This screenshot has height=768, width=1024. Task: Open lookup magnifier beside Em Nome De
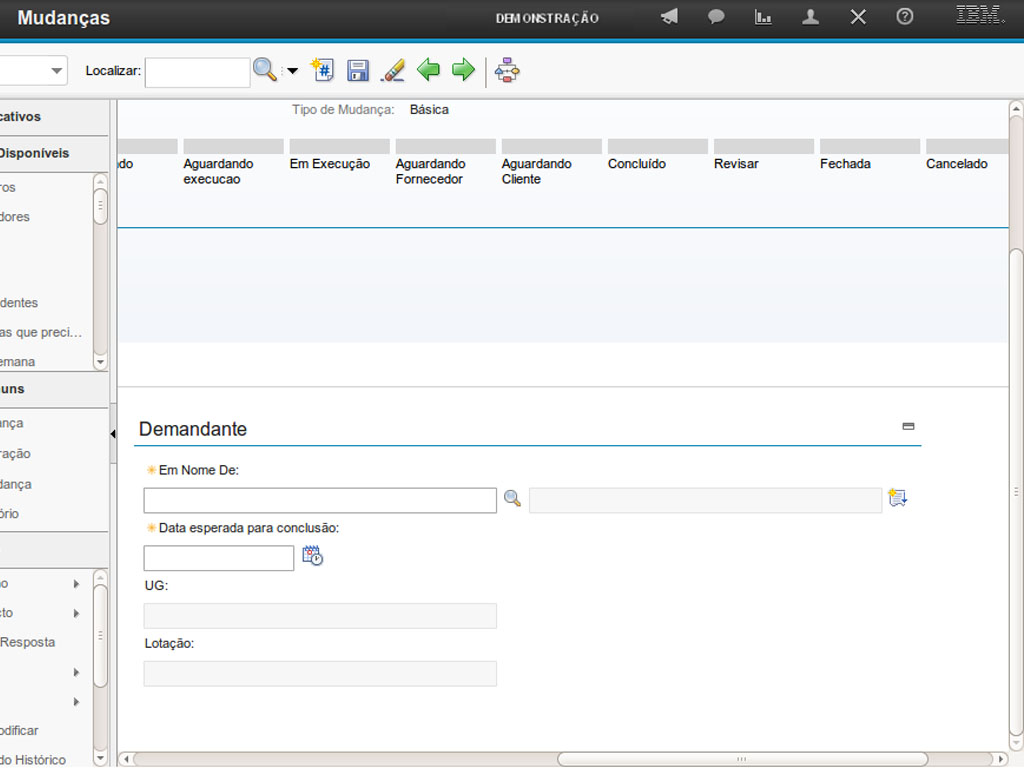click(x=512, y=498)
